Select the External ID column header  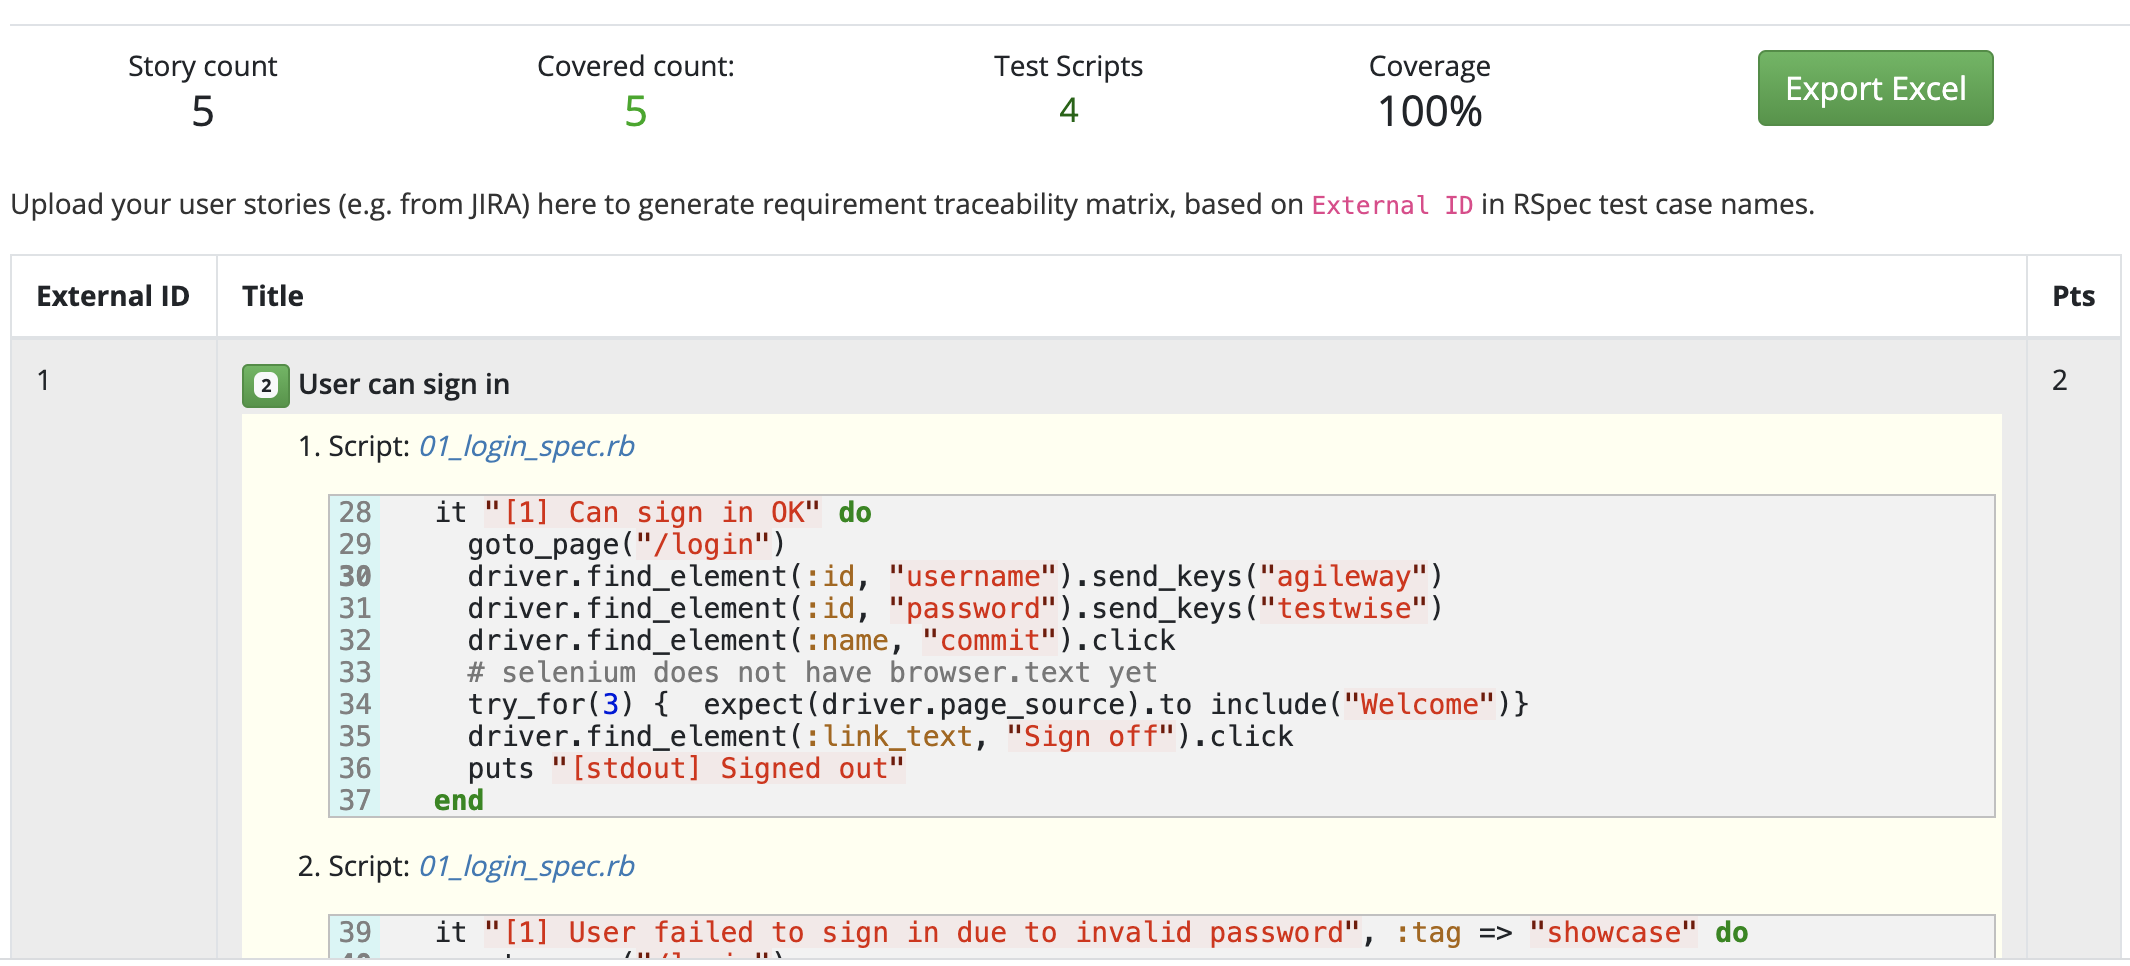[x=113, y=296]
